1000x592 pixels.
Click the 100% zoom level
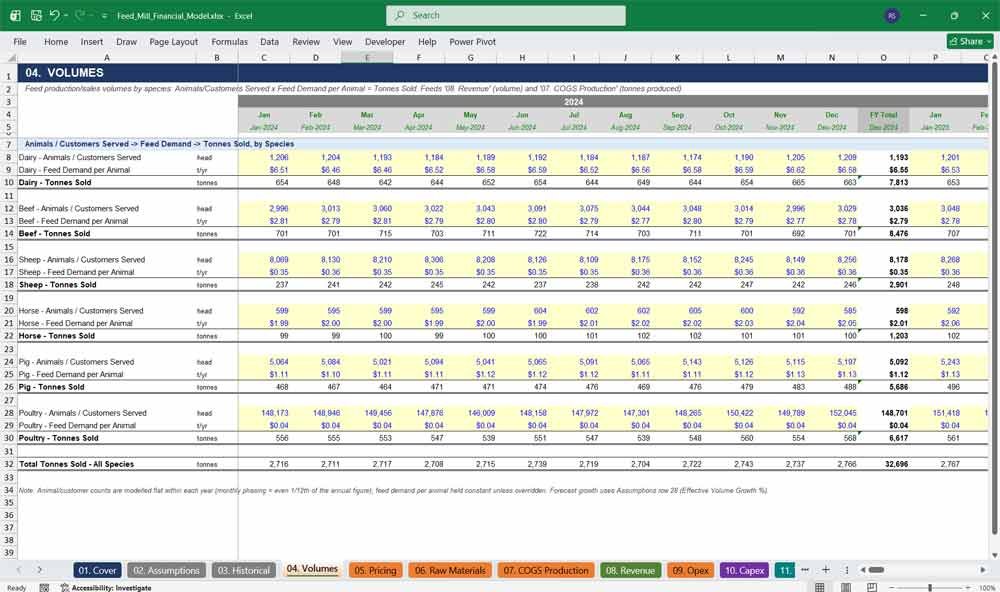(987, 588)
